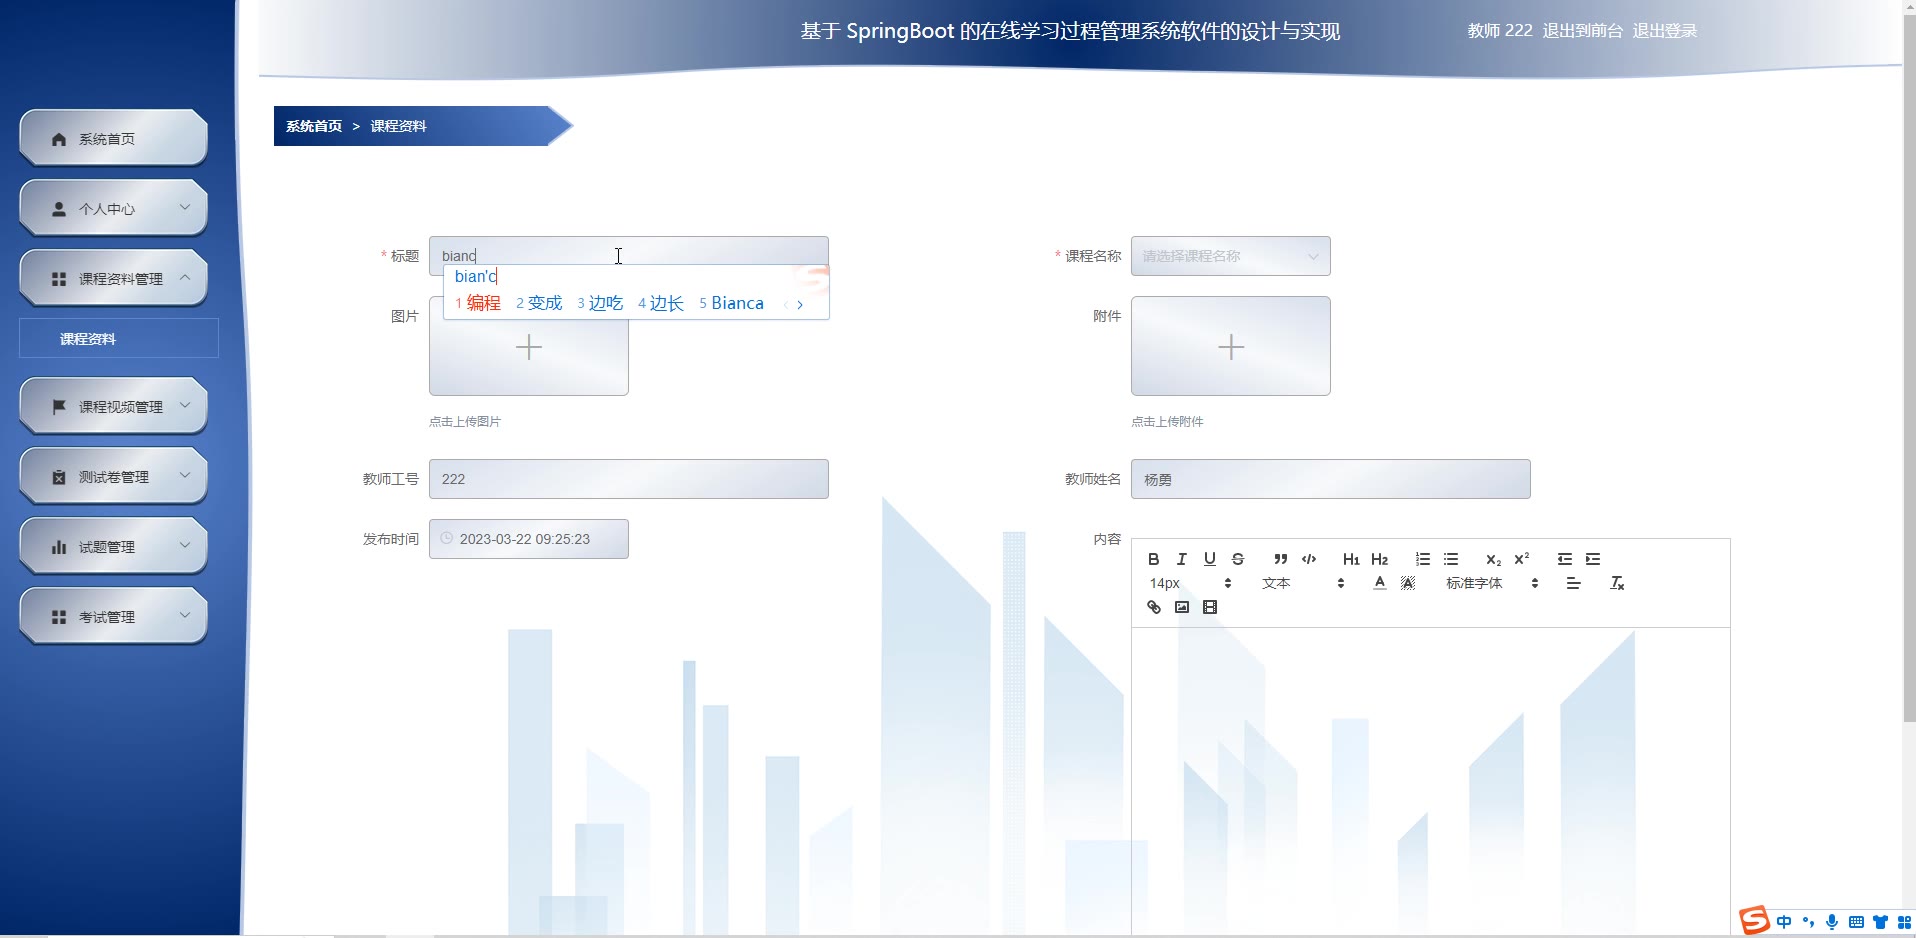Image resolution: width=1916 pixels, height=938 pixels.
Task: Decrease indent in the editor
Action: click(x=1564, y=559)
